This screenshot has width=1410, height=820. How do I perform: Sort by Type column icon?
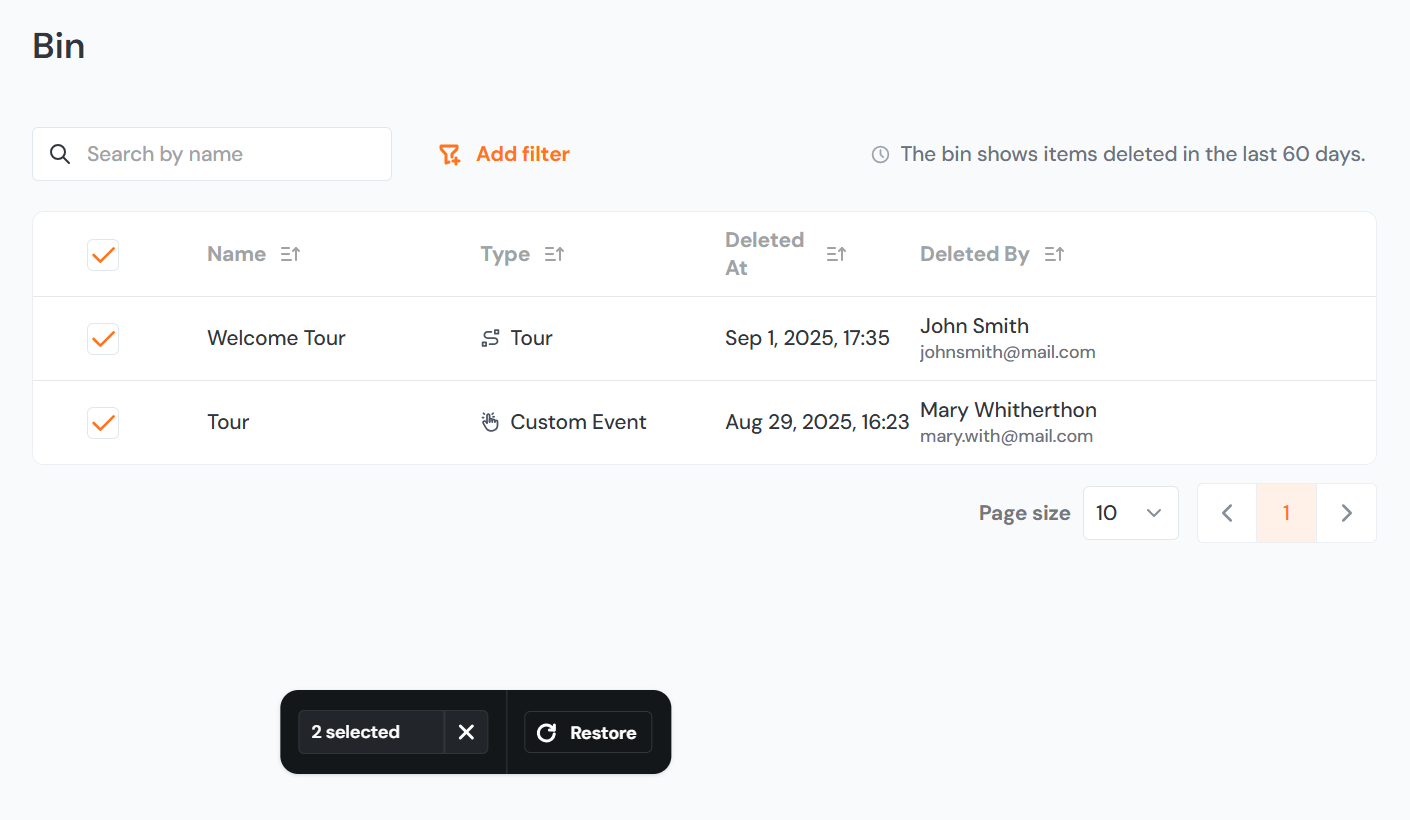coord(554,254)
